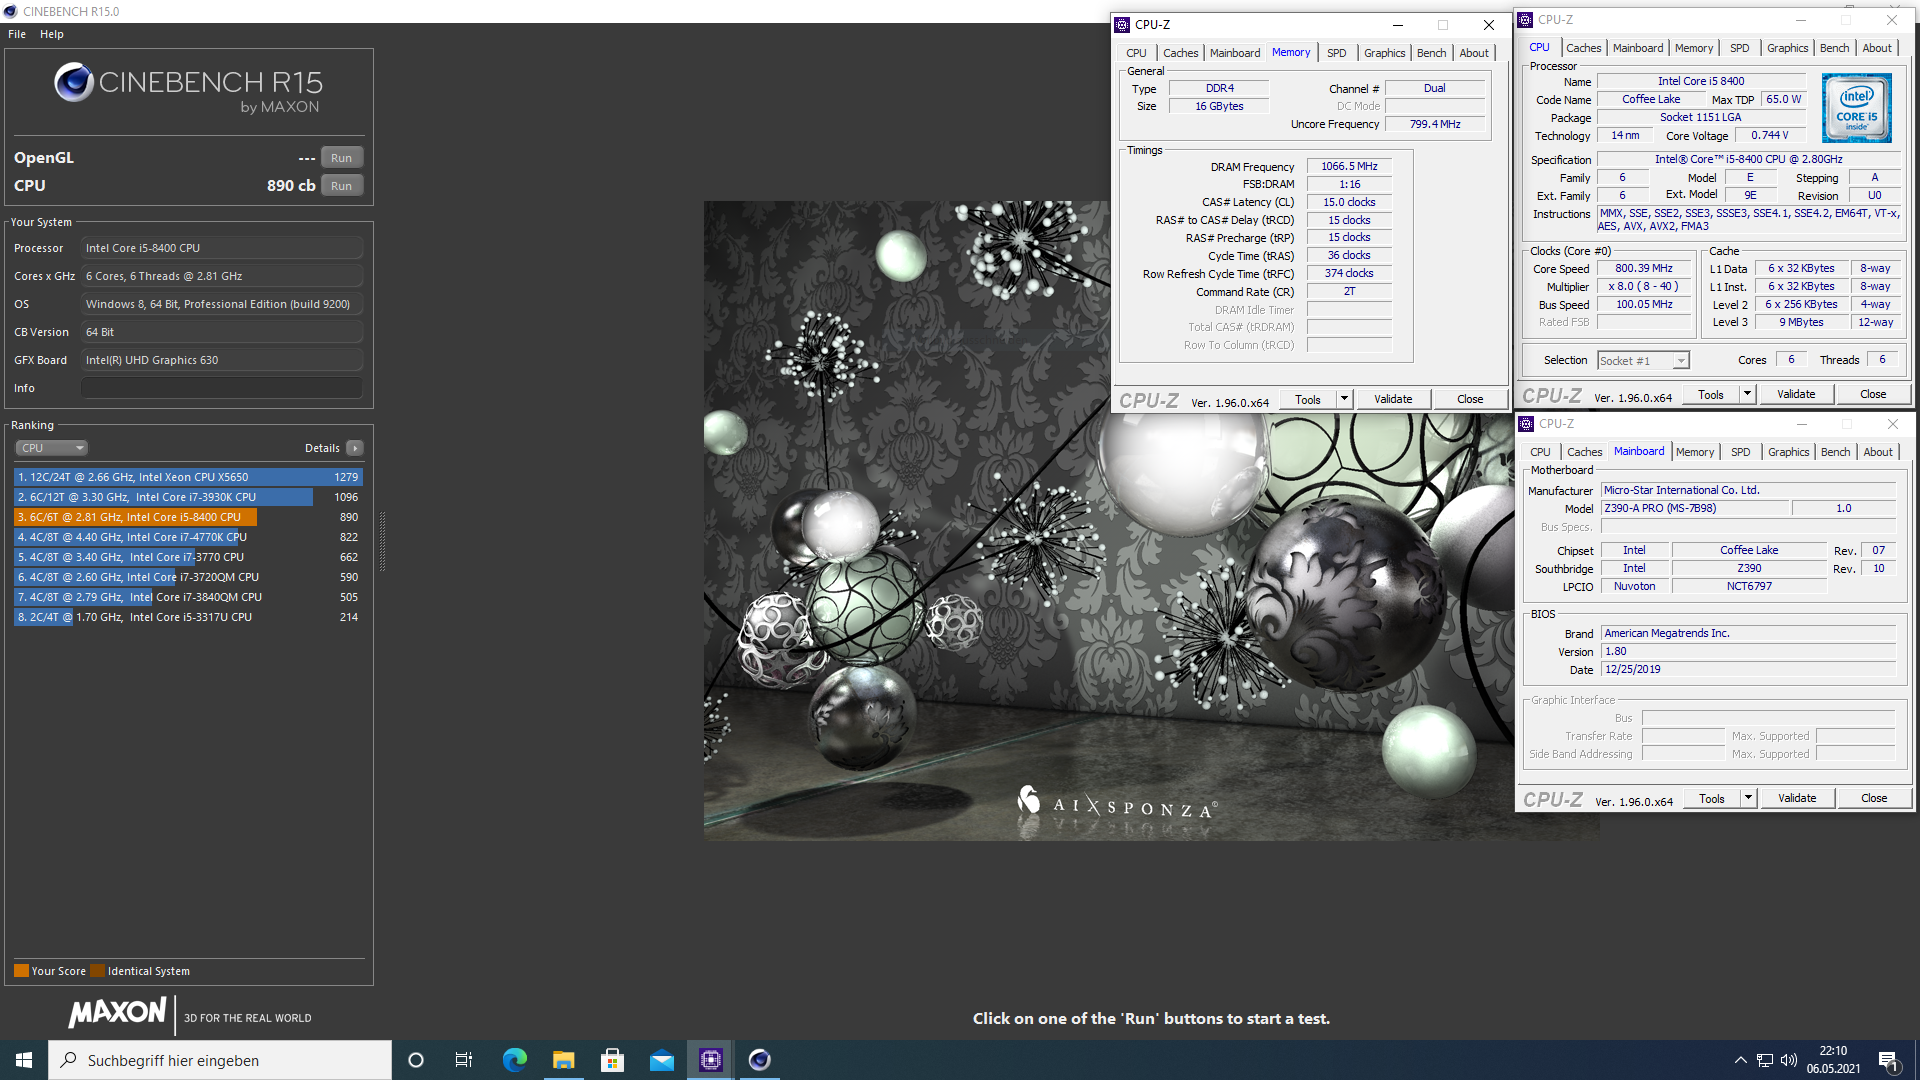Switch to Caches tab in Memory CPU-Z window
The height and width of the screenshot is (1080, 1920).
(x=1180, y=53)
